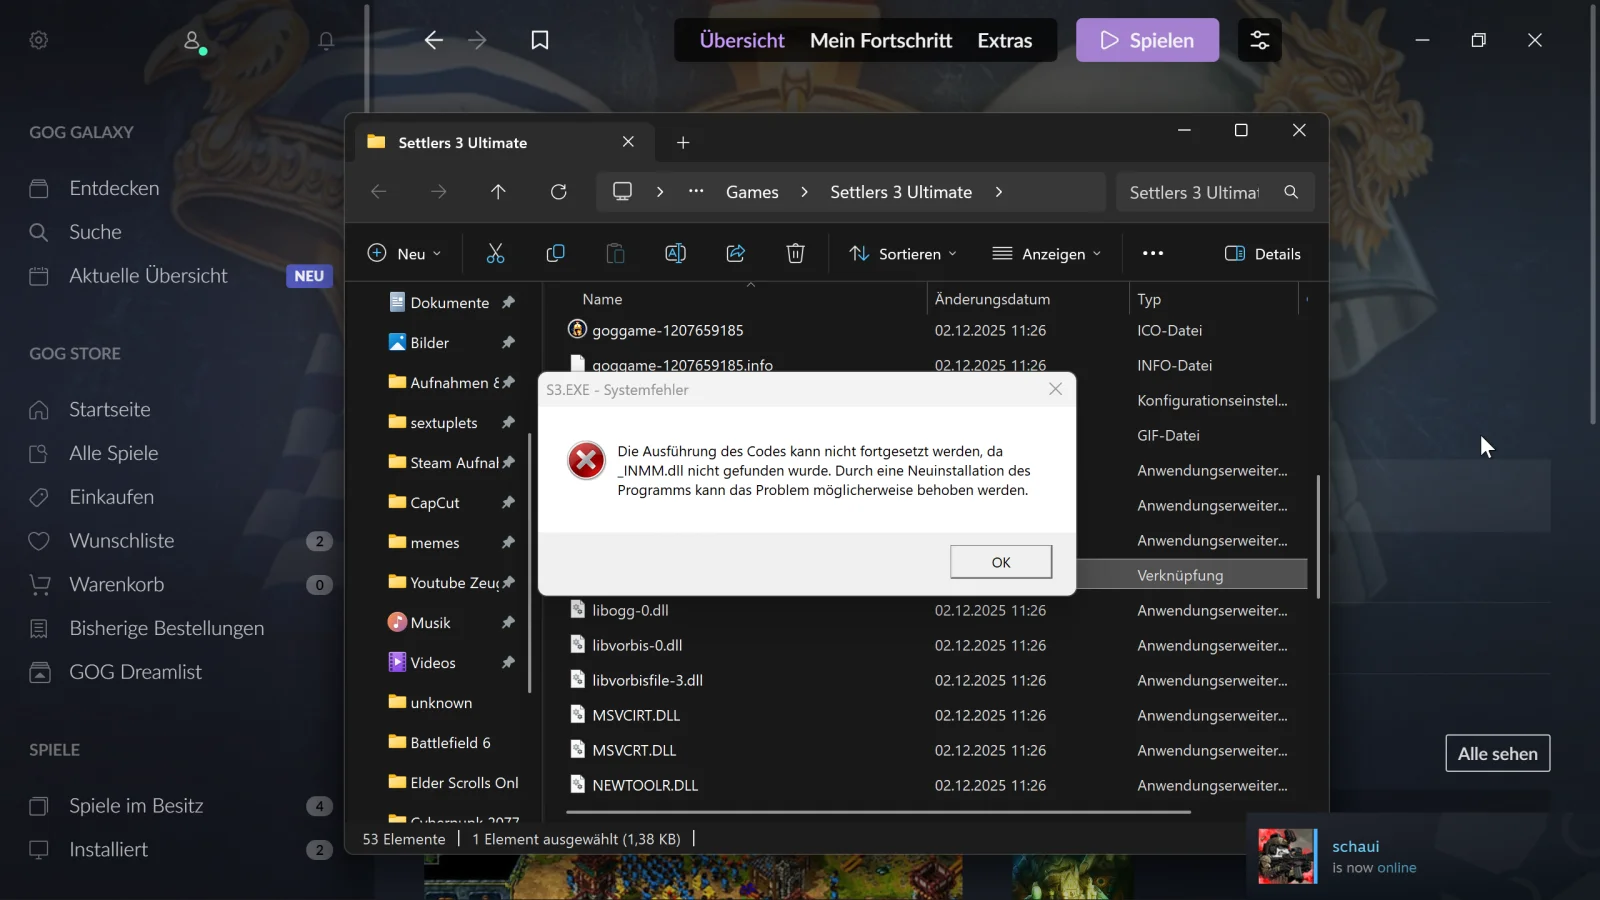Image resolution: width=1600 pixels, height=900 pixels.
Task: Click the This PC monitor icon in address bar
Action: click(x=622, y=192)
